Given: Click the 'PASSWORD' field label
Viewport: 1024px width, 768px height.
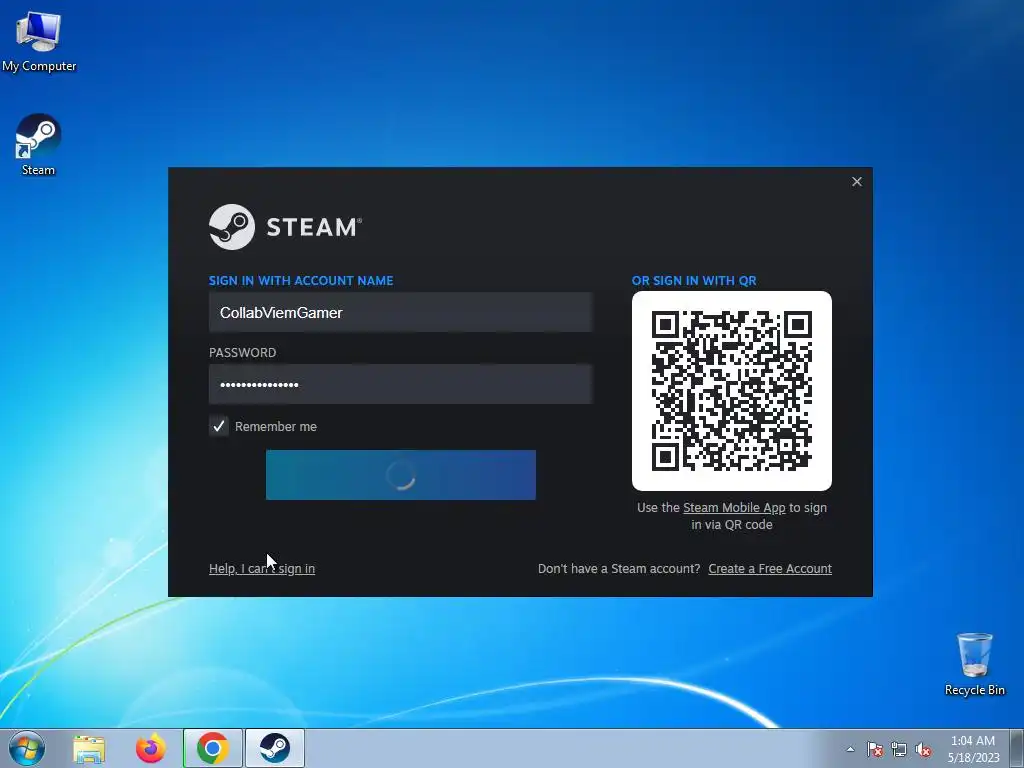Looking at the screenshot, I should click(x=242, y=353).
